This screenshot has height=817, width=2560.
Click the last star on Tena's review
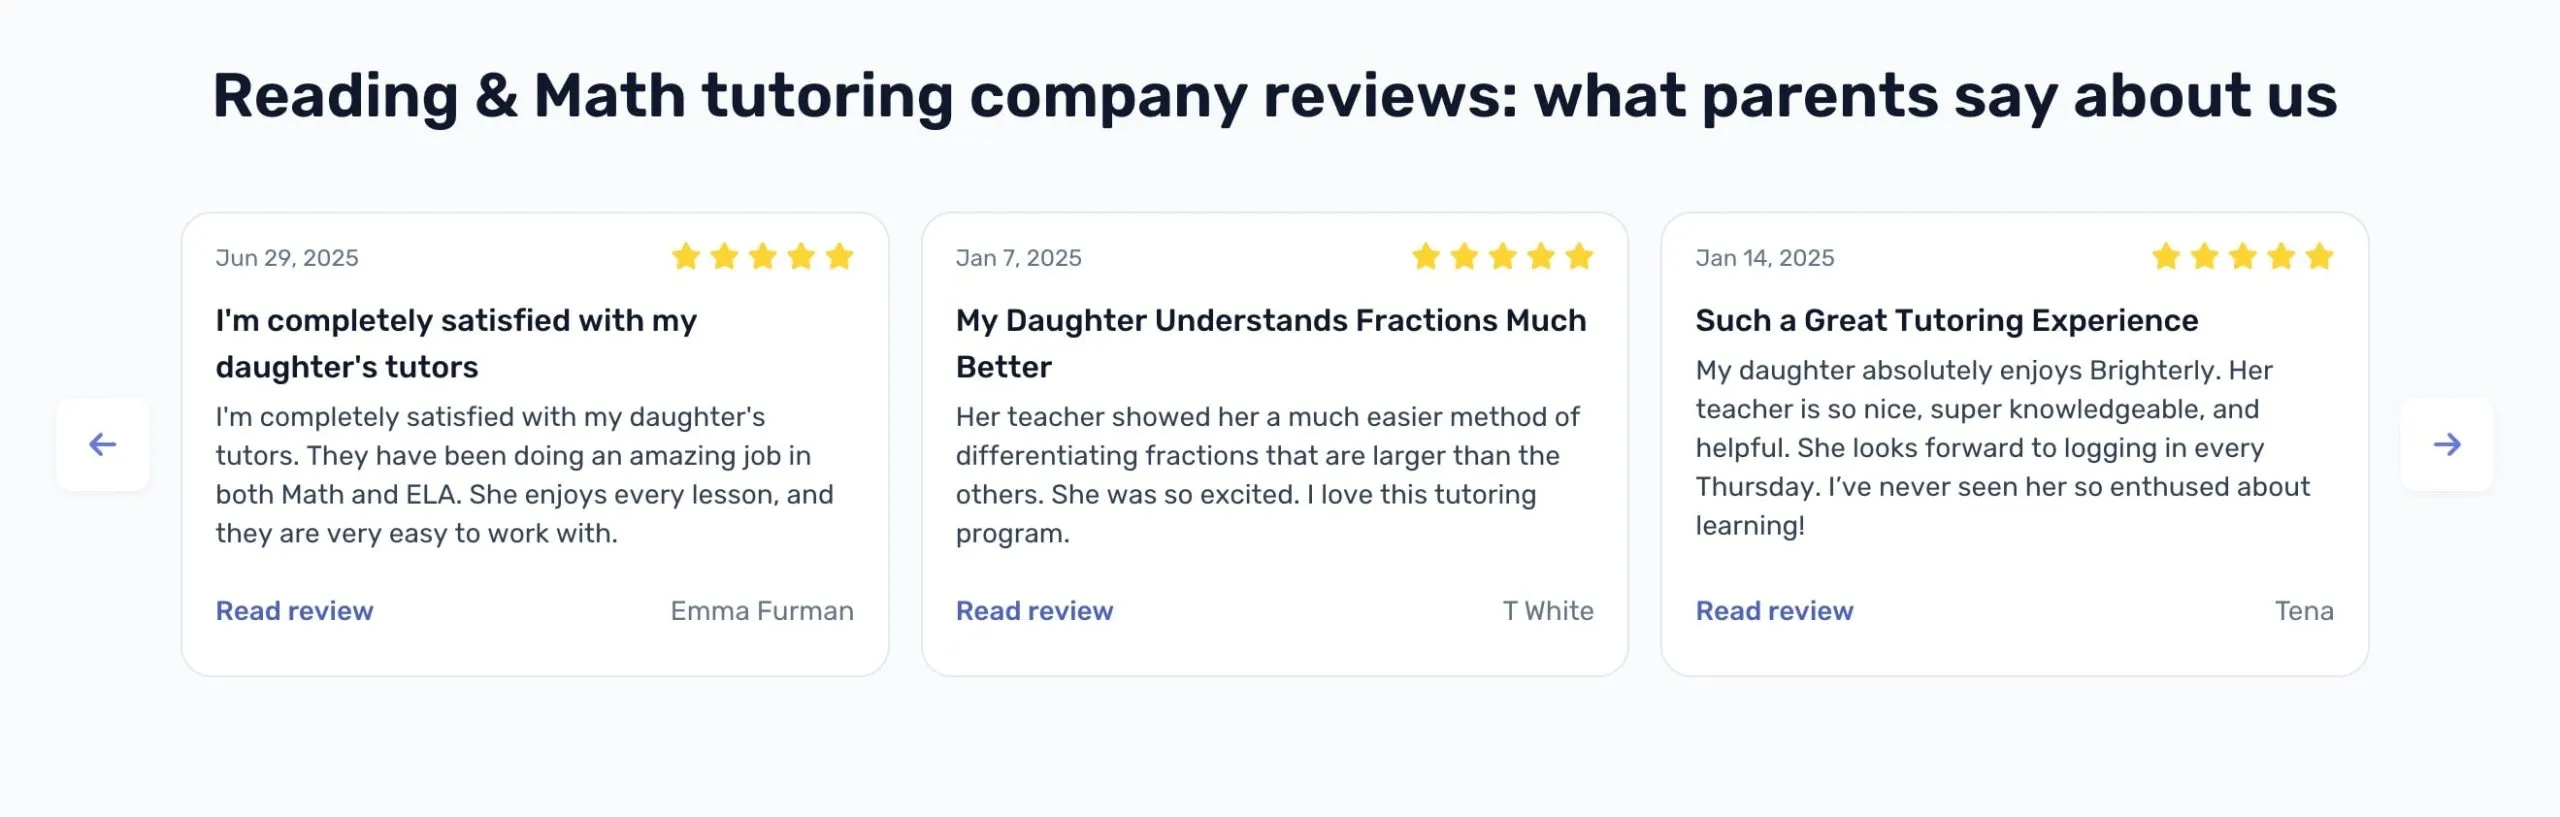(2322, 257)
